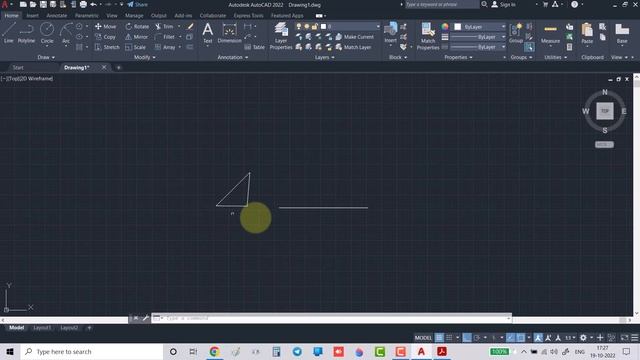Open the Parametric ribbon tab
Image resolution: width=640 pixels, height=360 pixels.
87,16
